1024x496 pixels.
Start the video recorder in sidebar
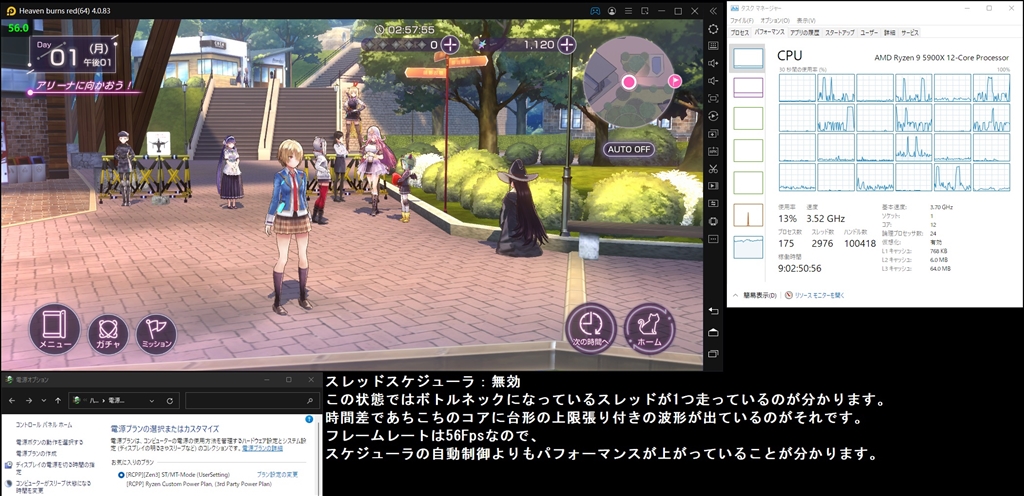pos(713,186)
